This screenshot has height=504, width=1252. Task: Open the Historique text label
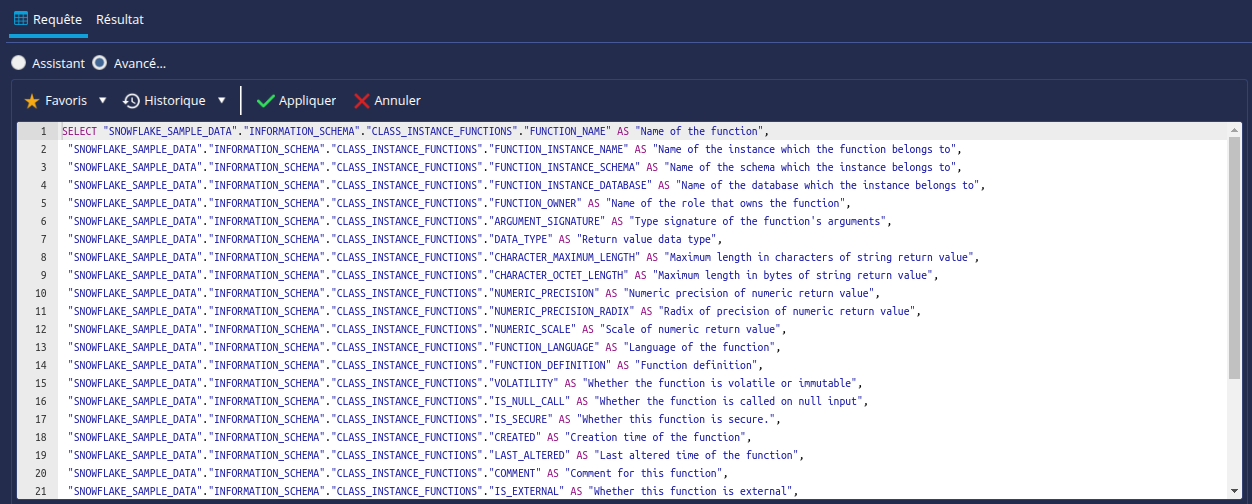(x=174, y=101)
